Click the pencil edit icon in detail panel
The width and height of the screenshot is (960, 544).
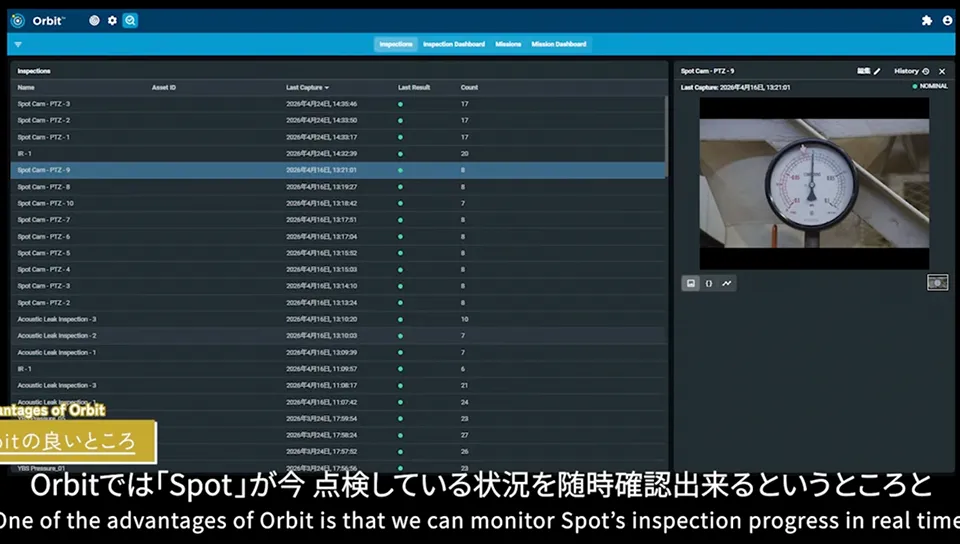click(877, 72)
